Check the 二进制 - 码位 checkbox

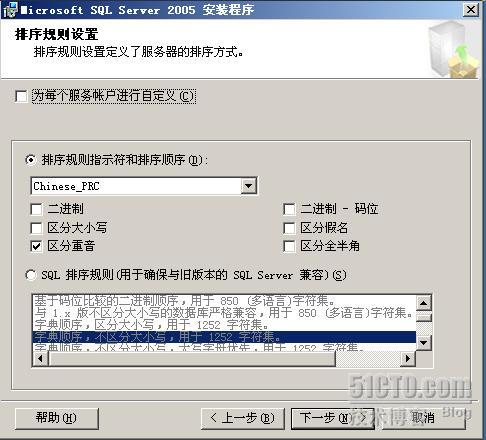point(289,209)
